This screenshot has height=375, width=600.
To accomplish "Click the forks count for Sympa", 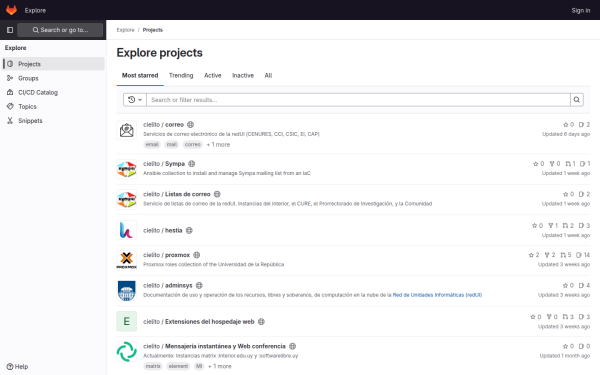I will click(x=555, y=163).
